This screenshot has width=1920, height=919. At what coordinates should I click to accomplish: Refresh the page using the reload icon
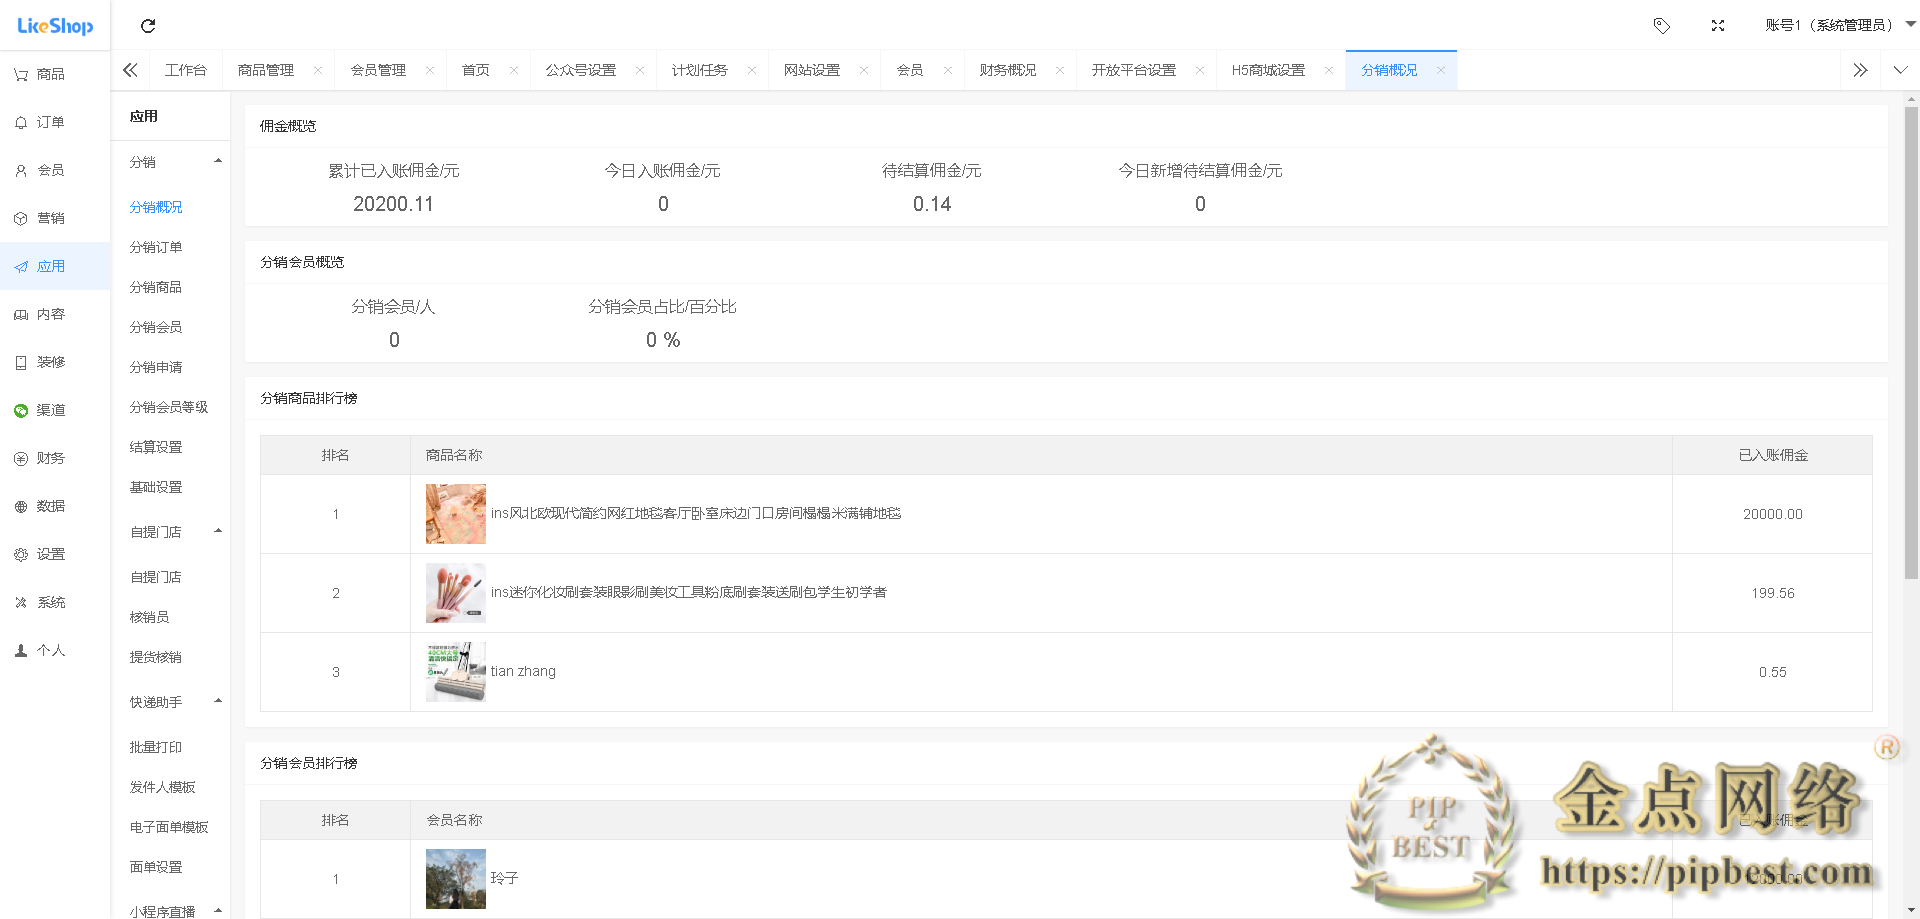(148, 26)
